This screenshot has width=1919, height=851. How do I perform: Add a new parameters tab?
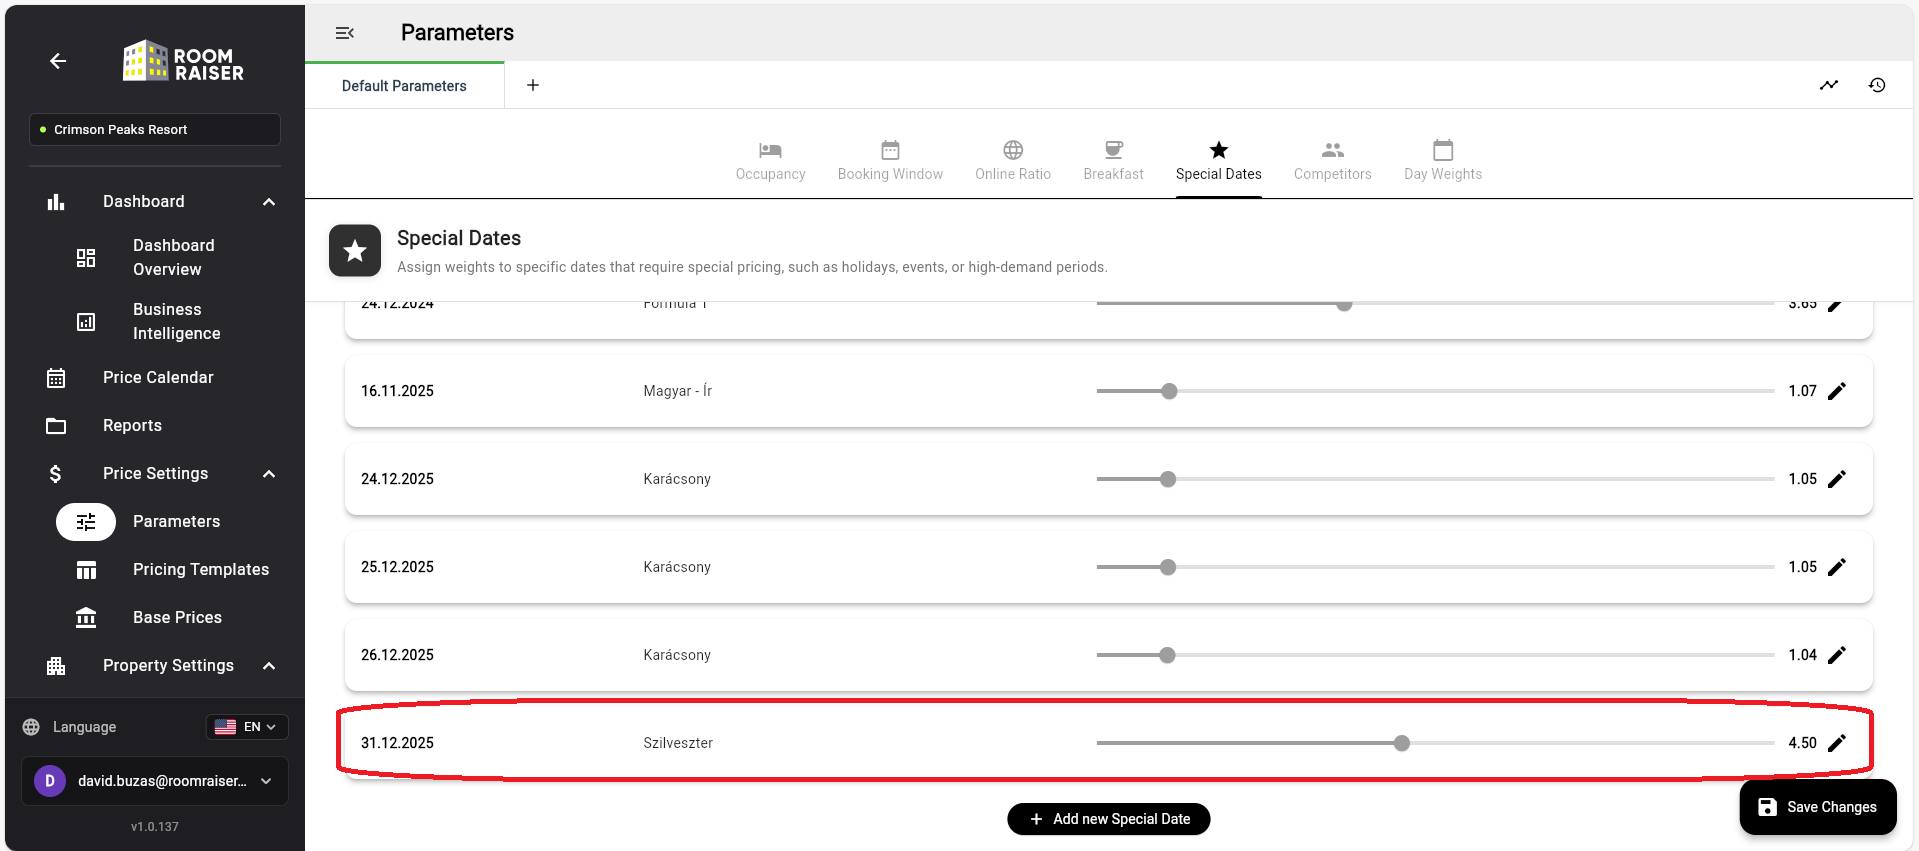coord(533,85)
